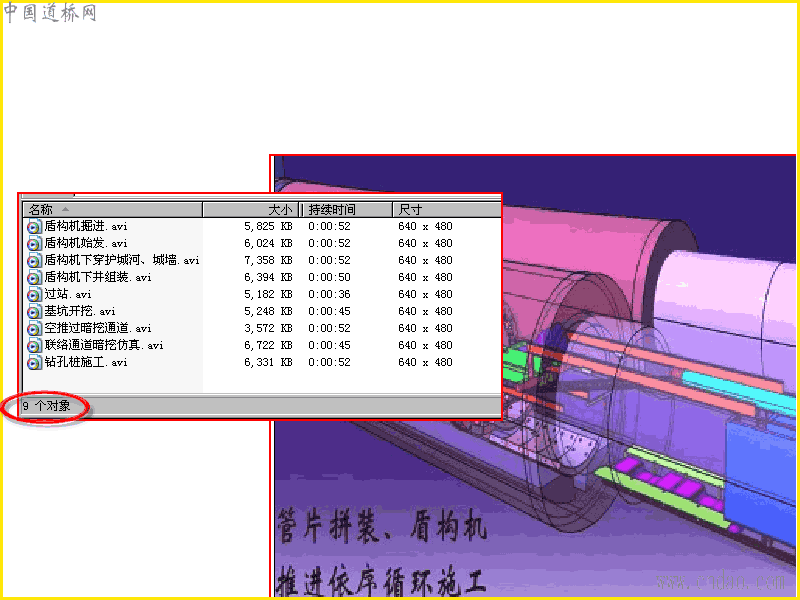Sort list by the 大小 column

click(x=251, y=210)
